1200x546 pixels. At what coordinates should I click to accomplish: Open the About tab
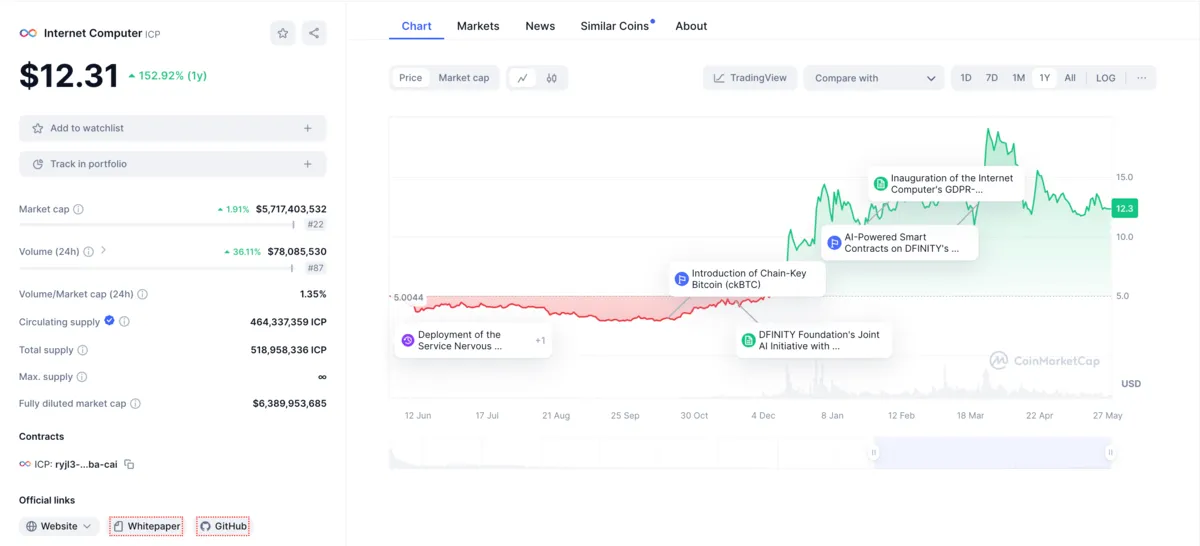pyautogui.click(x=691, y=26)
